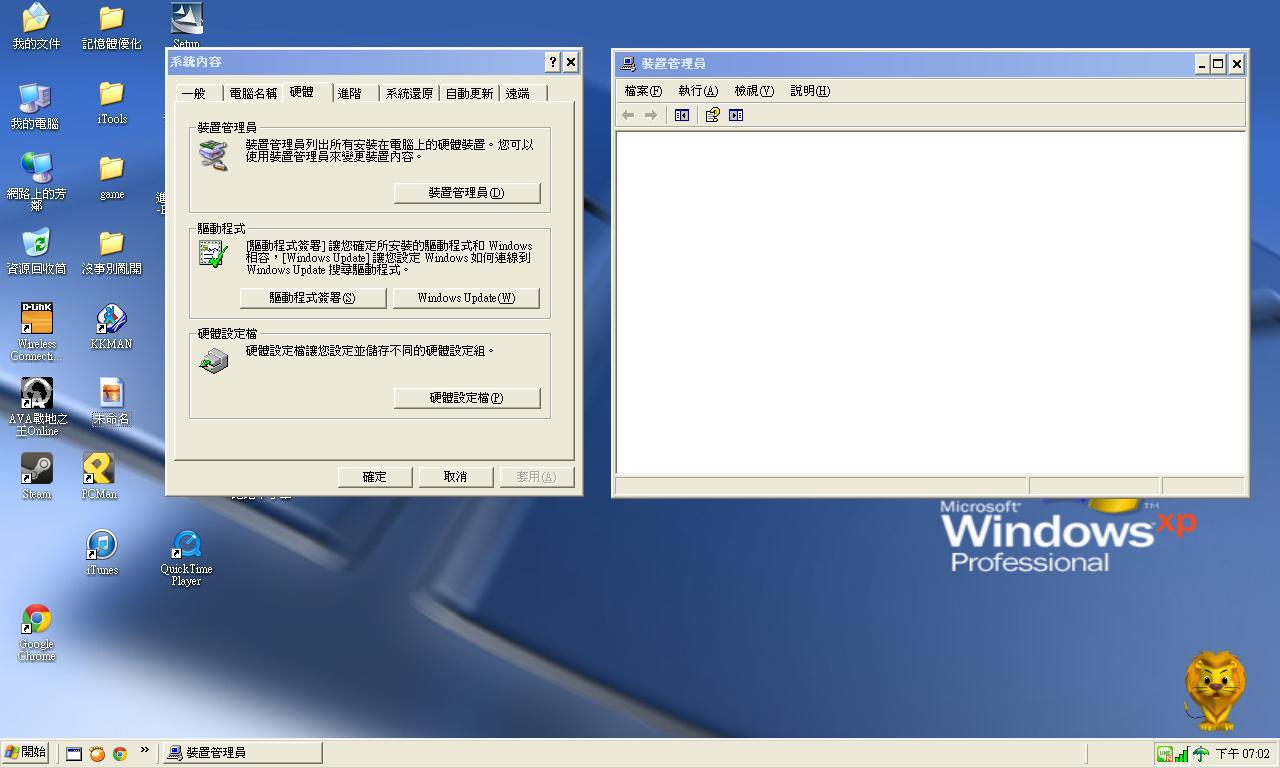Close the 系統內容 dialog
The image size is (1280, 768).
pyautogui.click(x=571, y=62)
